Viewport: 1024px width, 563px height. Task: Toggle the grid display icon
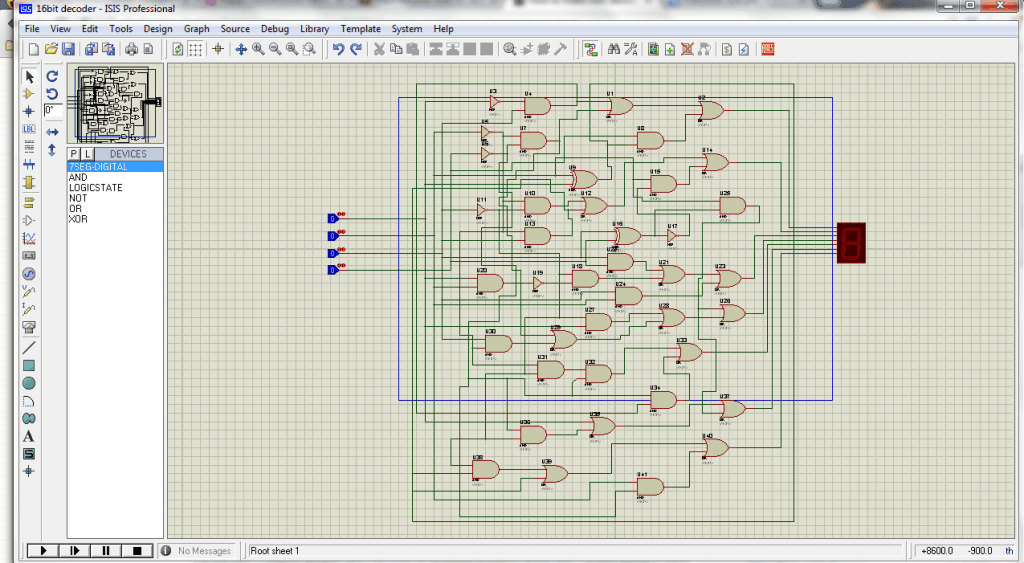196,49
